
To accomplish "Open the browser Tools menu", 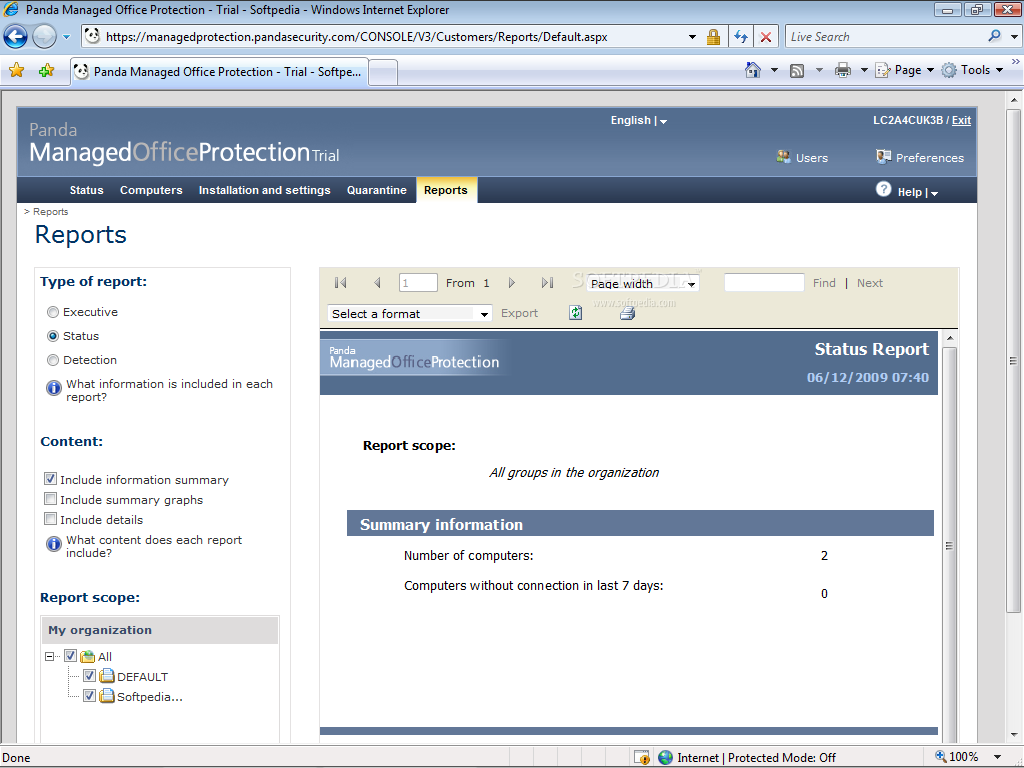I will (972, 70).
